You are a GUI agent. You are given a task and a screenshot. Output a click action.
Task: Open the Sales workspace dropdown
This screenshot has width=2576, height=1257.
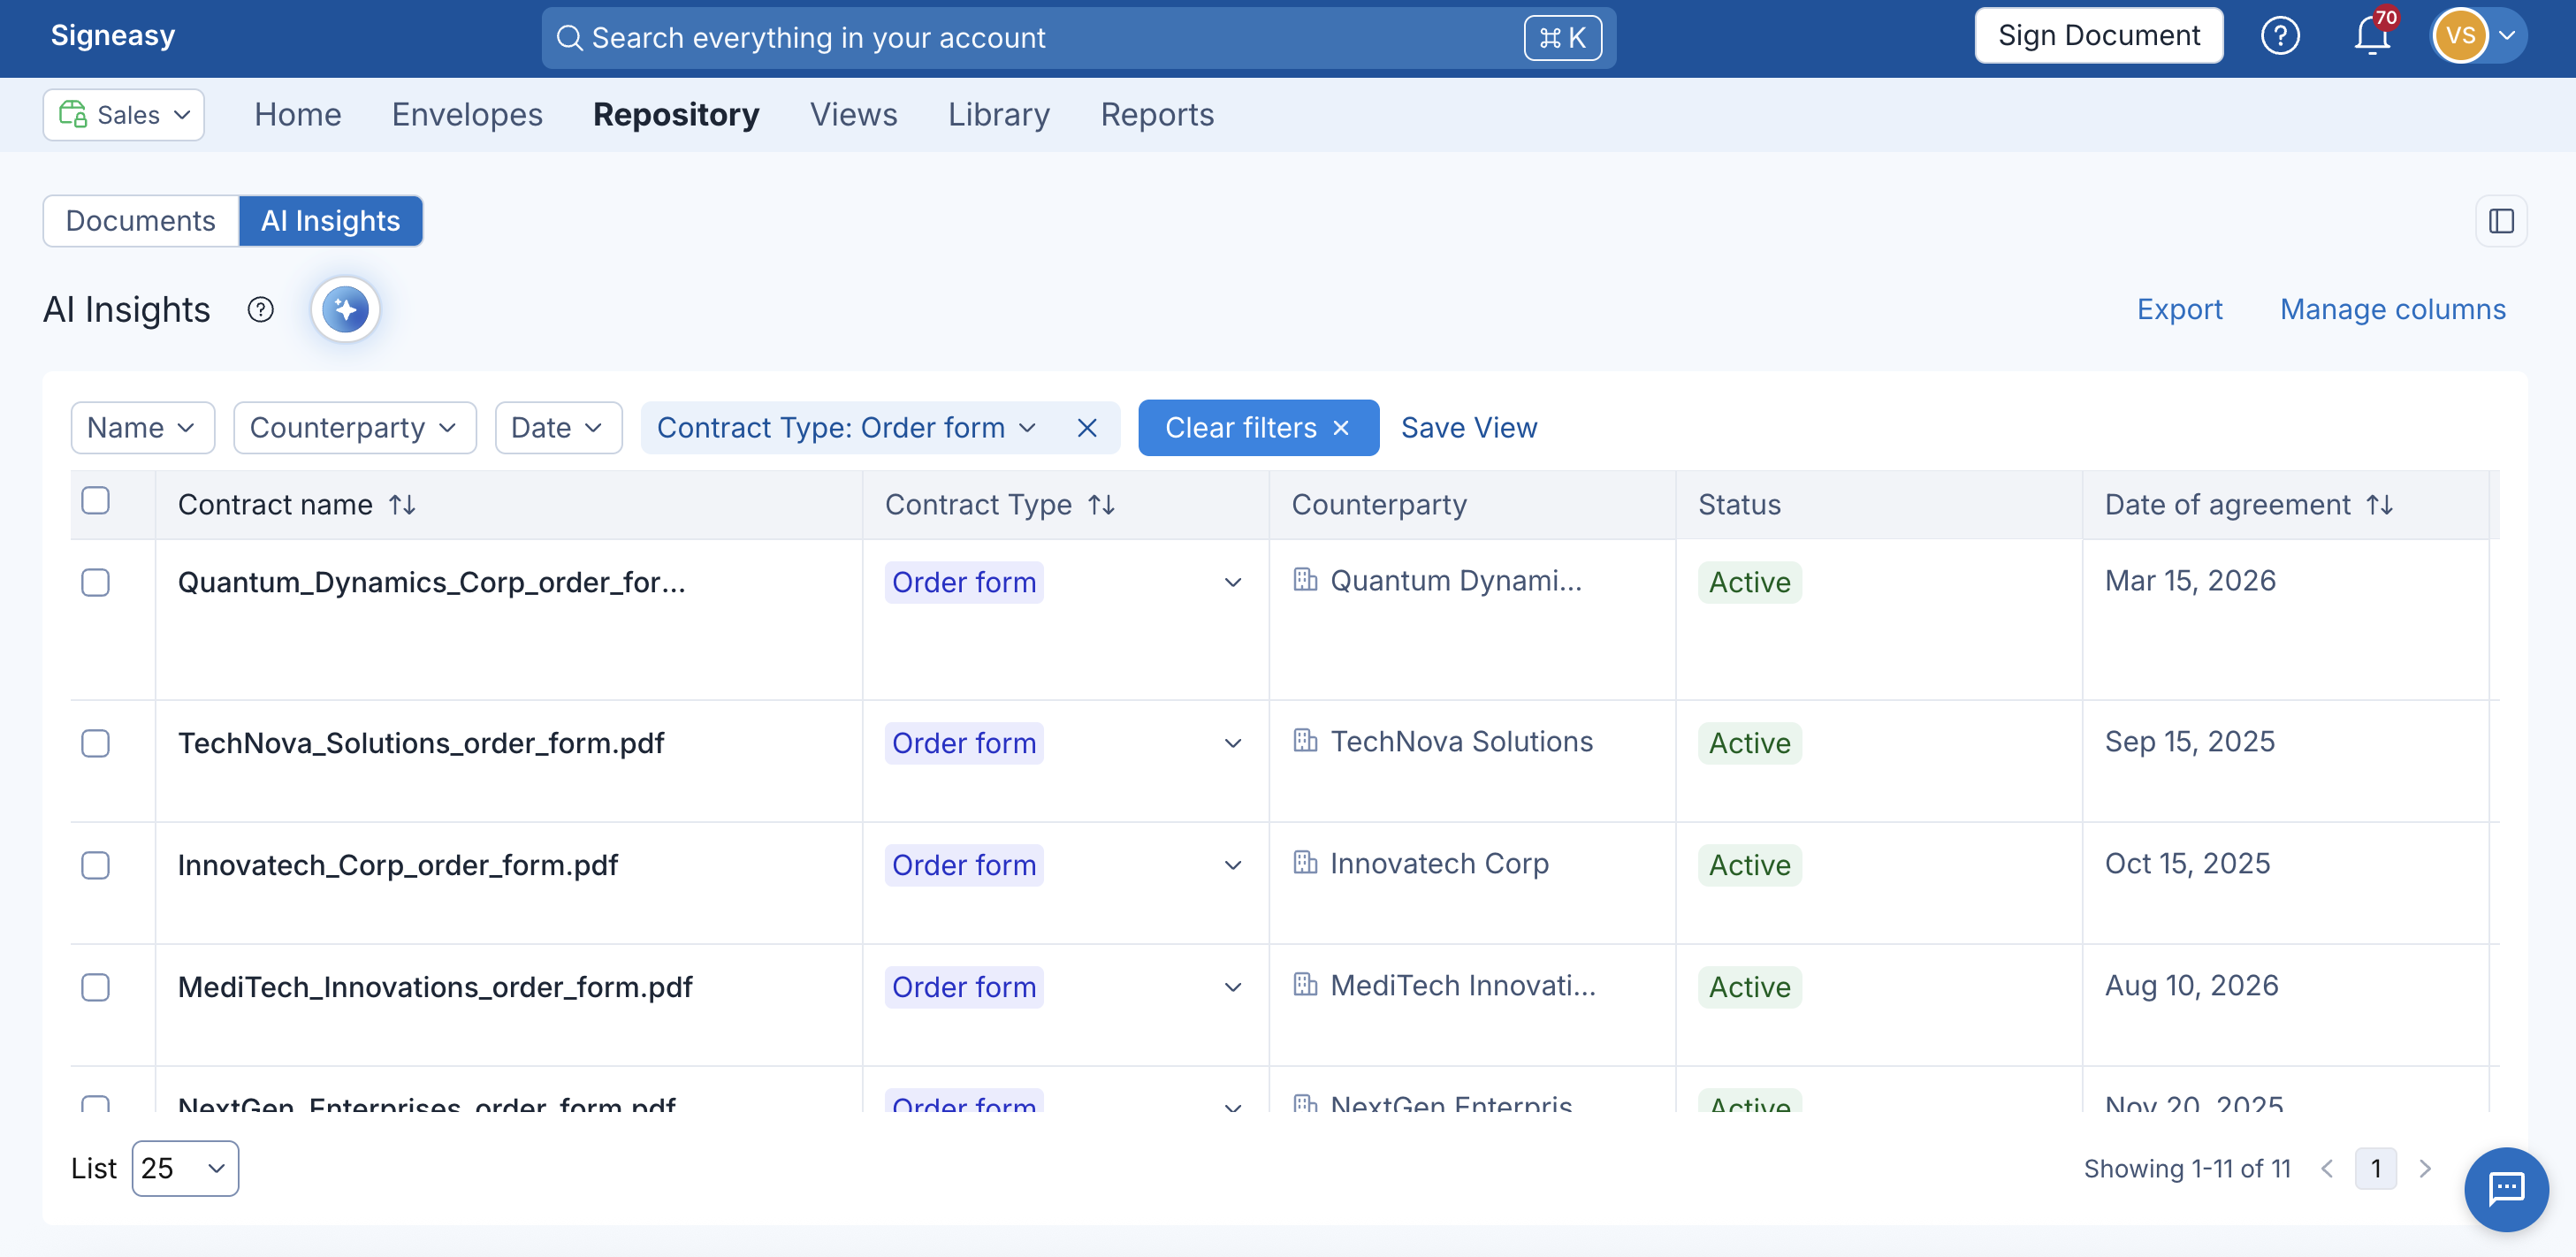click(x=124, y=115)
